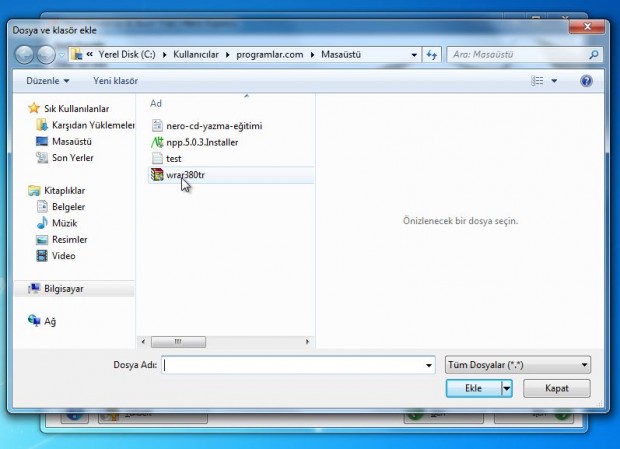Open the Tüm Dosyalar file type dropdown

click(x=517, y=365)
